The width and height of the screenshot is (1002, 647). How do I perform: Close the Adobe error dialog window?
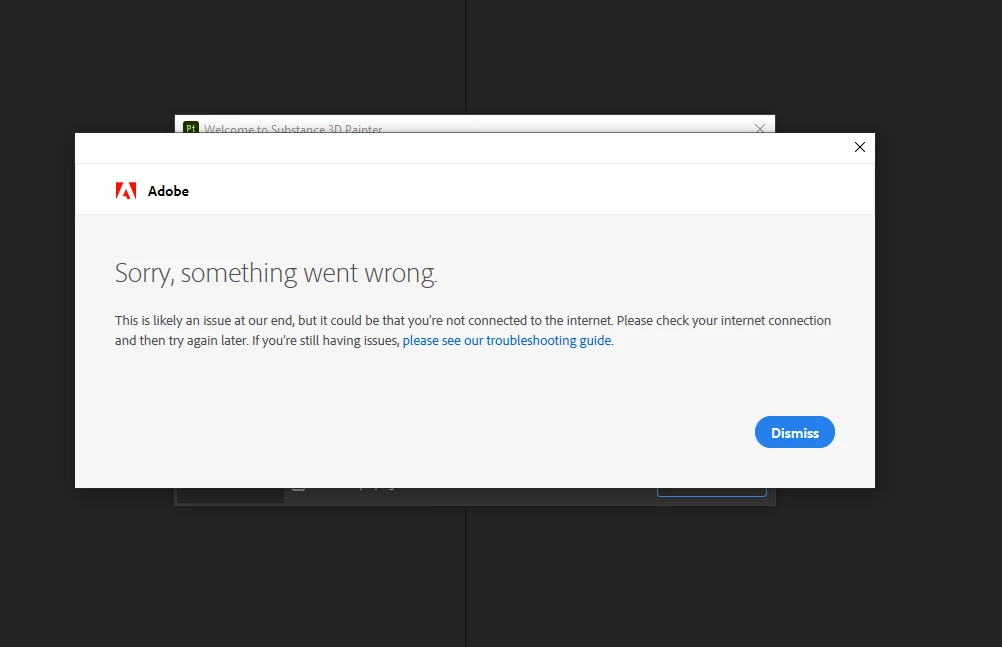(859, 147)
